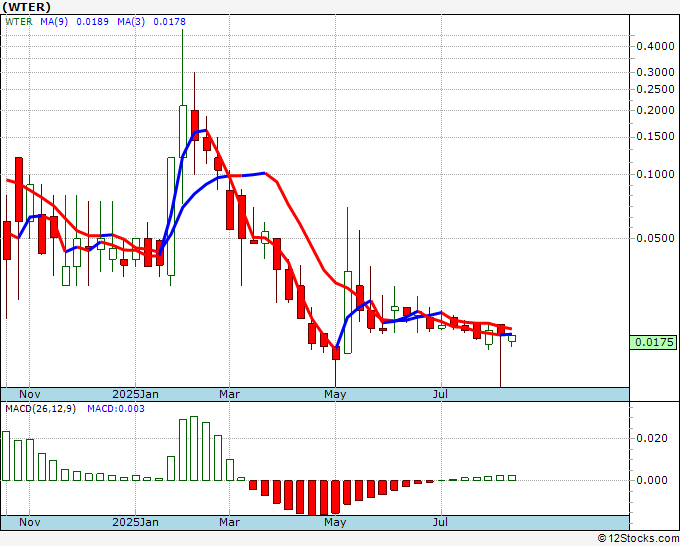Viewport: 680px width, 546px height.
Task: Click the MA(3) legend label
Action: [131, 21]
